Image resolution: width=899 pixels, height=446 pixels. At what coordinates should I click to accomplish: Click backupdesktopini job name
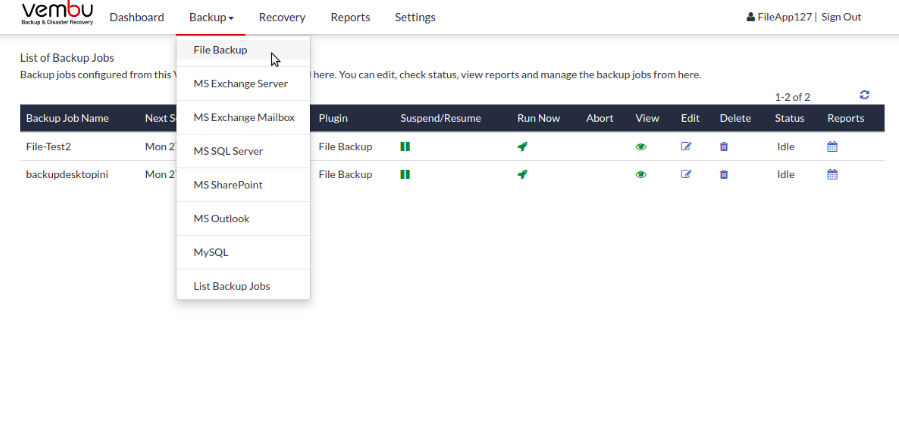pyautogui.click(x=67, y=174)
